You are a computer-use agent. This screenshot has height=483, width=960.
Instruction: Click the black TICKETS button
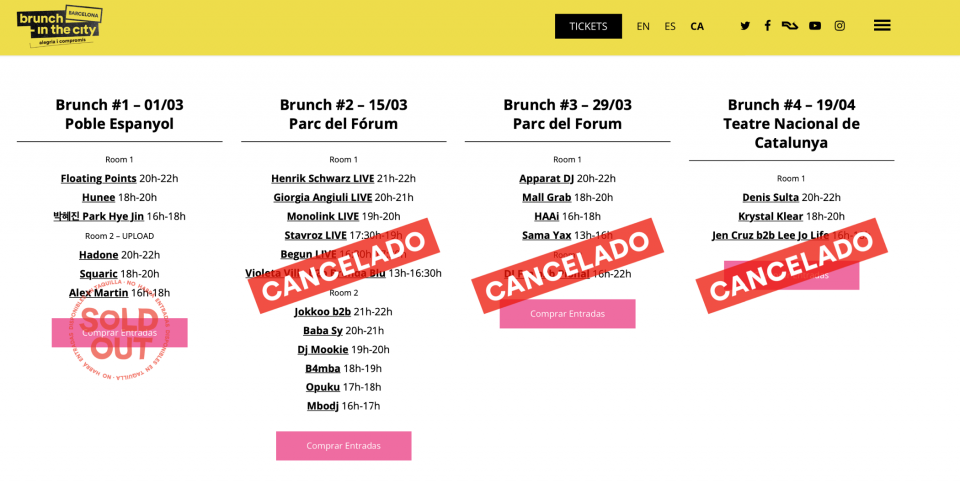tap(588, 26)
